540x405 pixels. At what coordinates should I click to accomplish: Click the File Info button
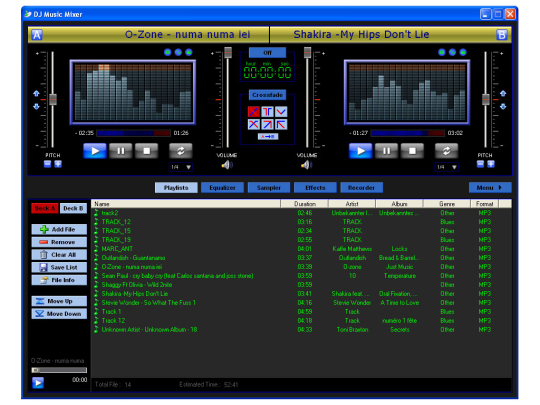click(x=59, y=280)
